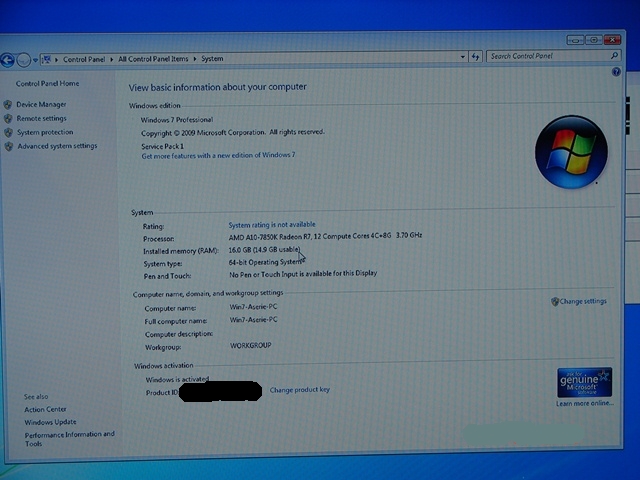Screen dimensions: 640x480
Task: Open System protection link
Action: [44, 132]
